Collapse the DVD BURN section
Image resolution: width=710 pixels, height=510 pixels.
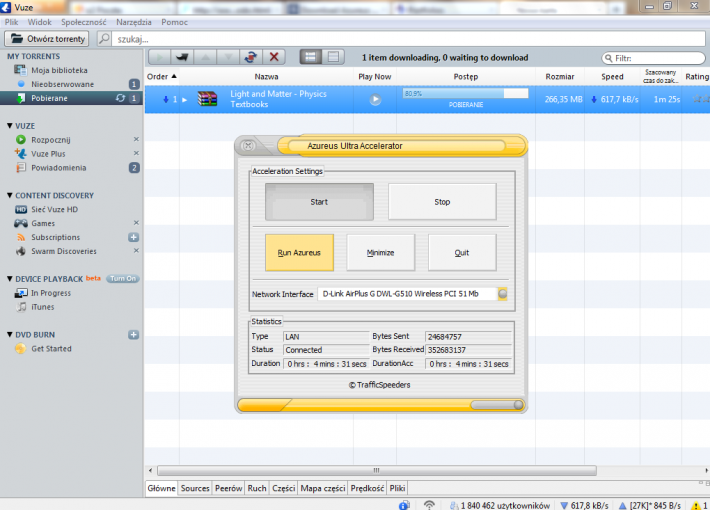tap(10, 335)
